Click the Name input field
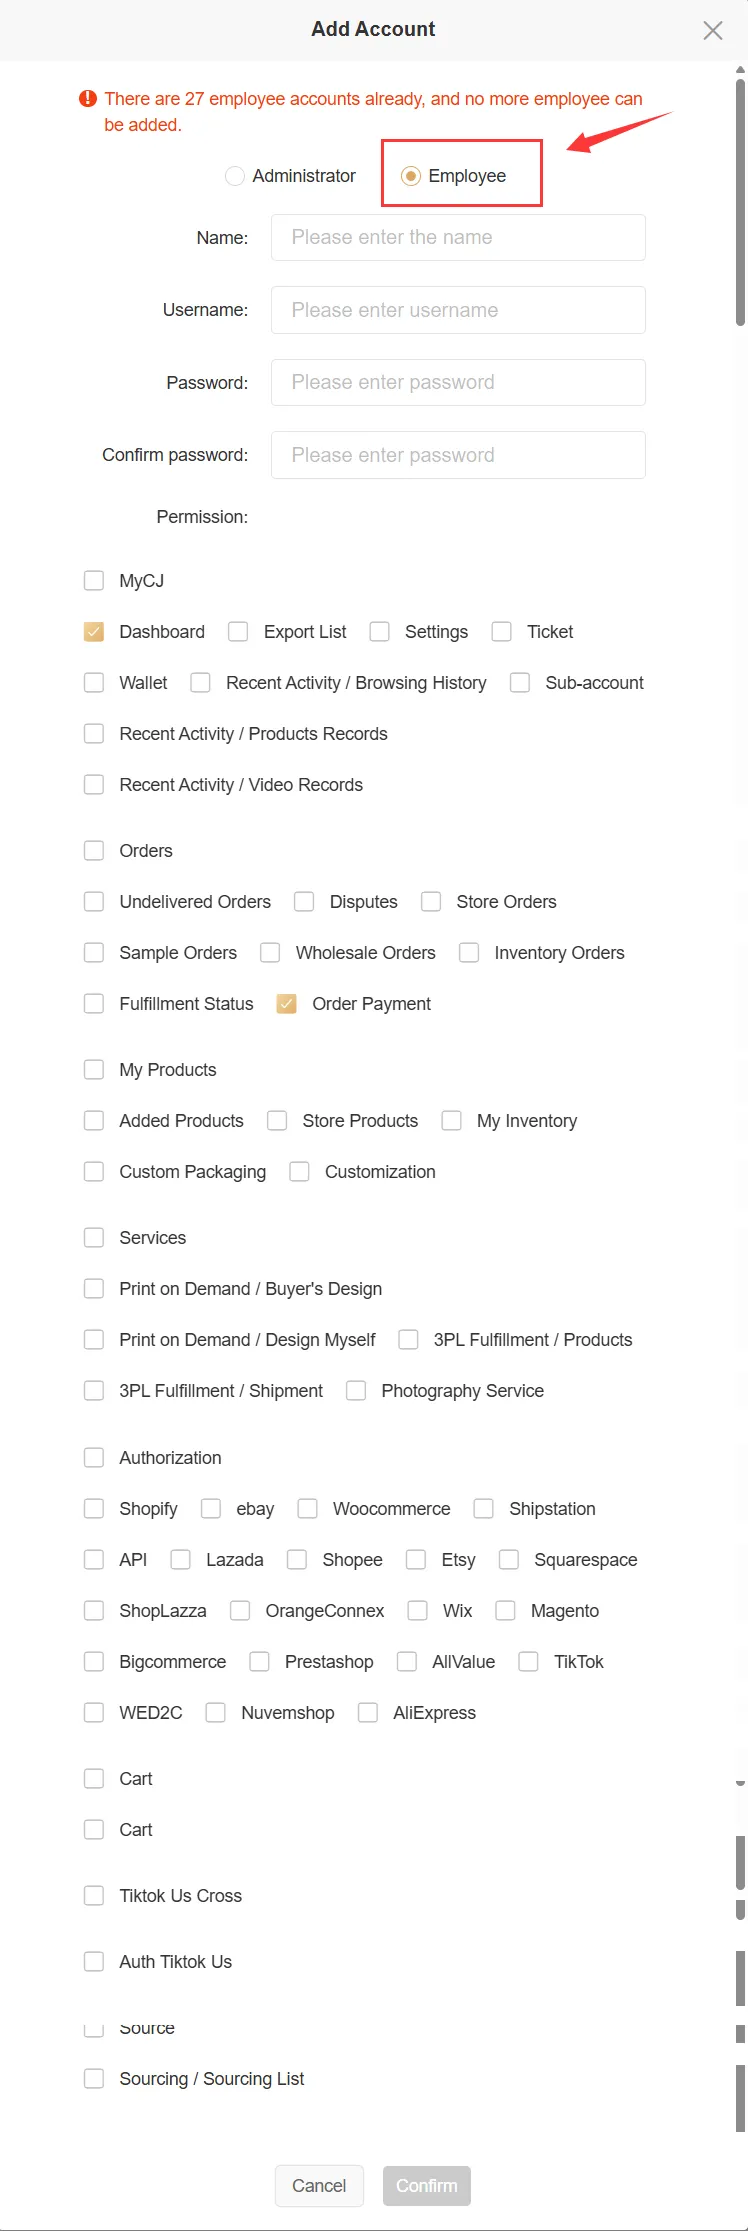Image resolution: width=748 pixels, height=2231 pixels. (458, 238)
